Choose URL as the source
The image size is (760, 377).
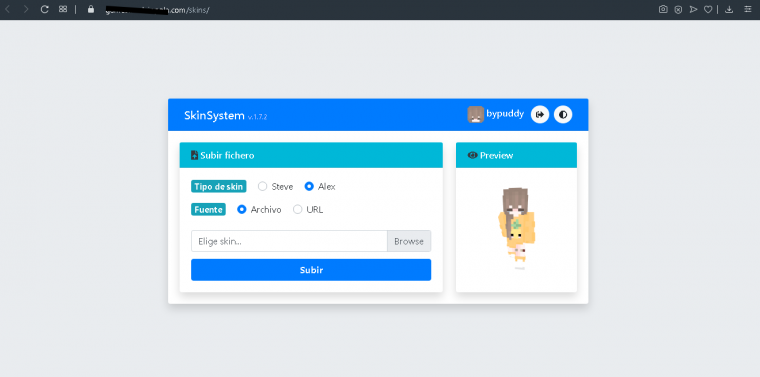[x=298, y=210]
